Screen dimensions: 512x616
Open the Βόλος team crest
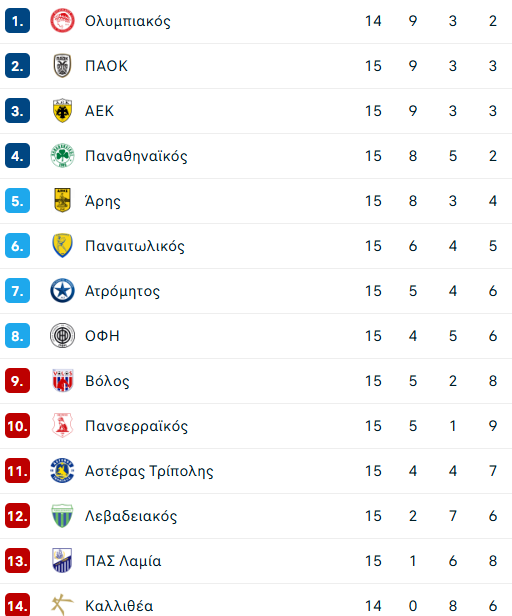(62, 381)
